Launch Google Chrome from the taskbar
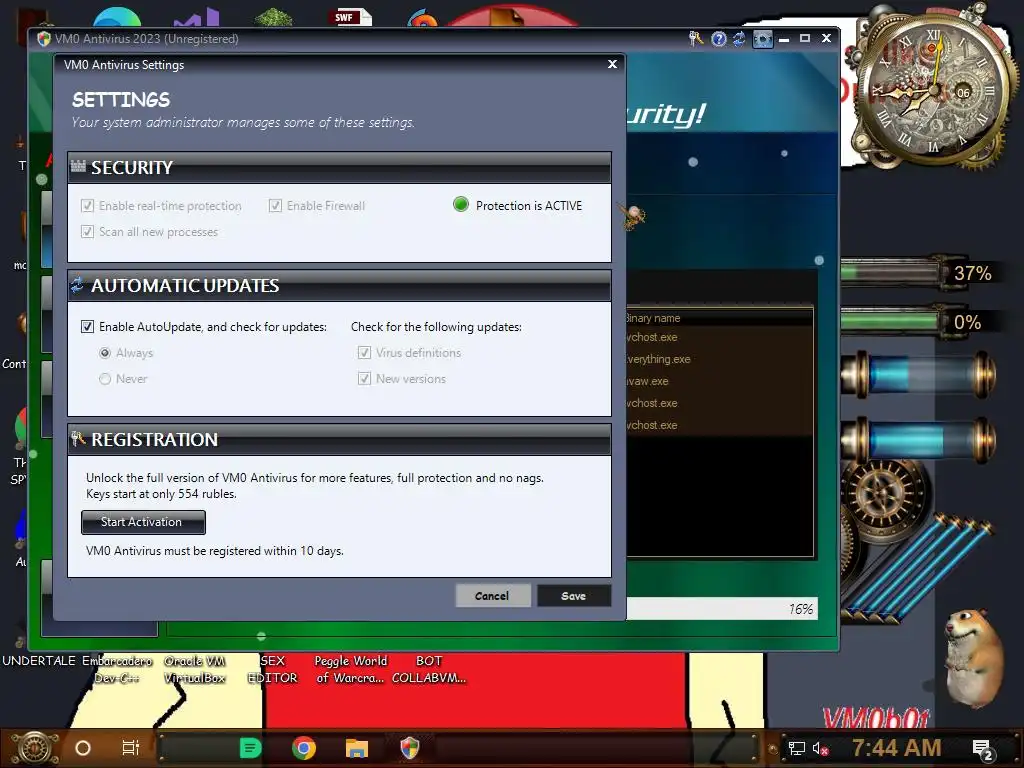Screen dimensions: 1024x768 (304, 748)
